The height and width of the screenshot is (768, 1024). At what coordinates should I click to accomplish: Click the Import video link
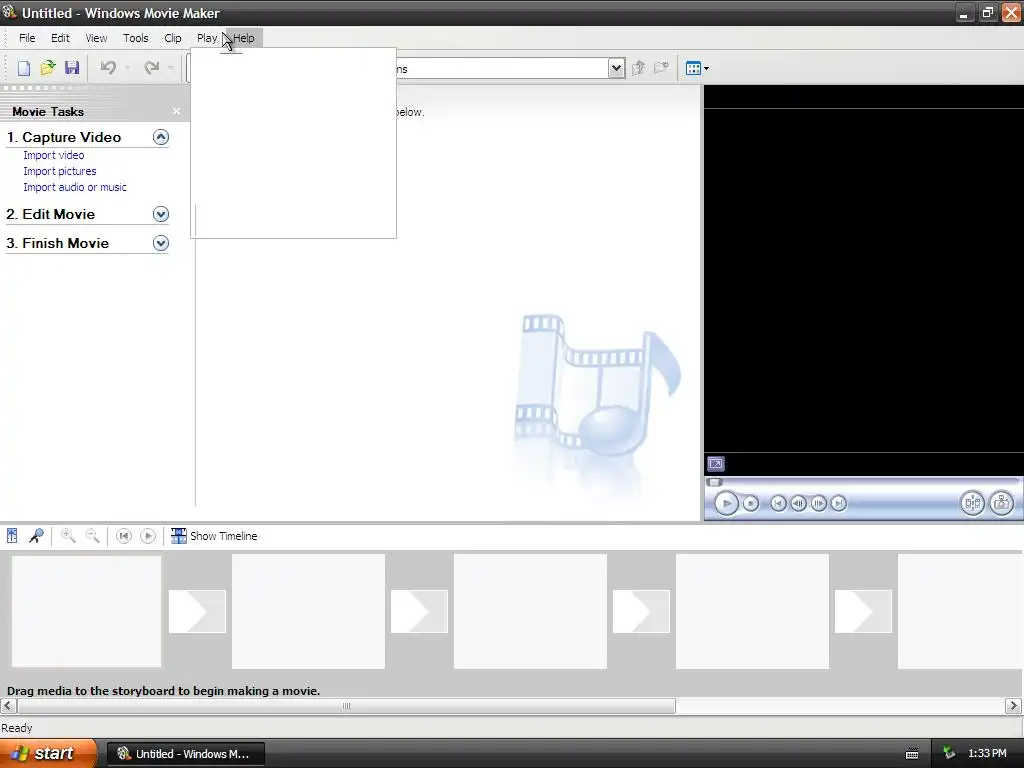(54, 155)
